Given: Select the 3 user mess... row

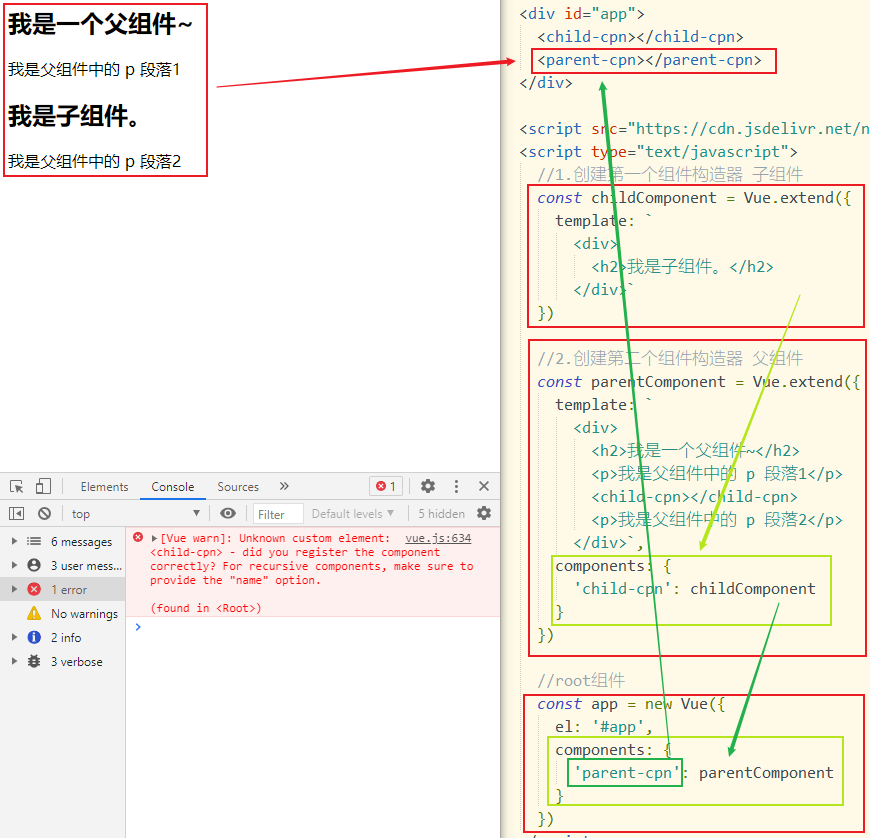Looking at the screenshot, I should (63, 565).
